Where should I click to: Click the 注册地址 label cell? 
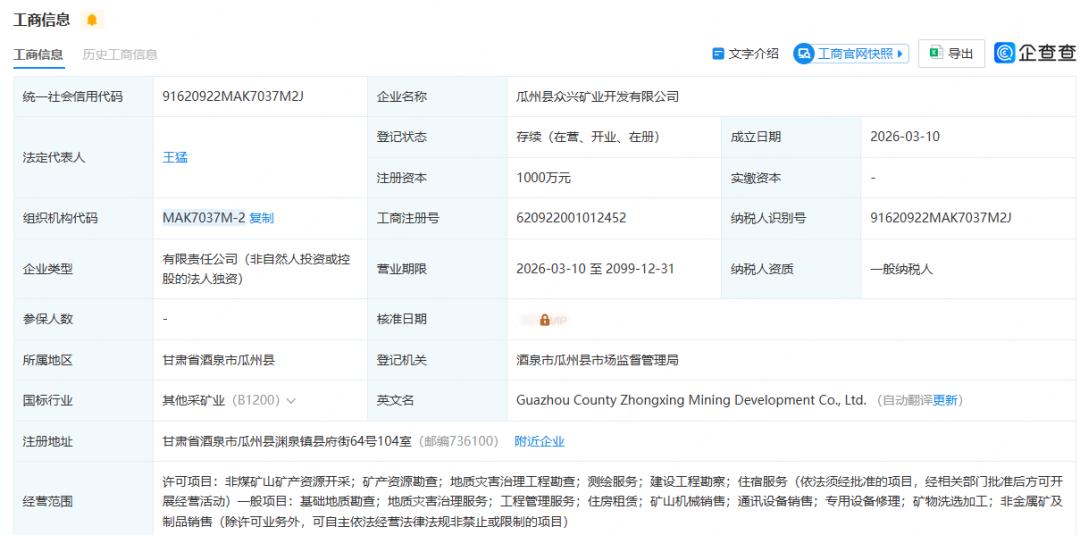point(83,441)
